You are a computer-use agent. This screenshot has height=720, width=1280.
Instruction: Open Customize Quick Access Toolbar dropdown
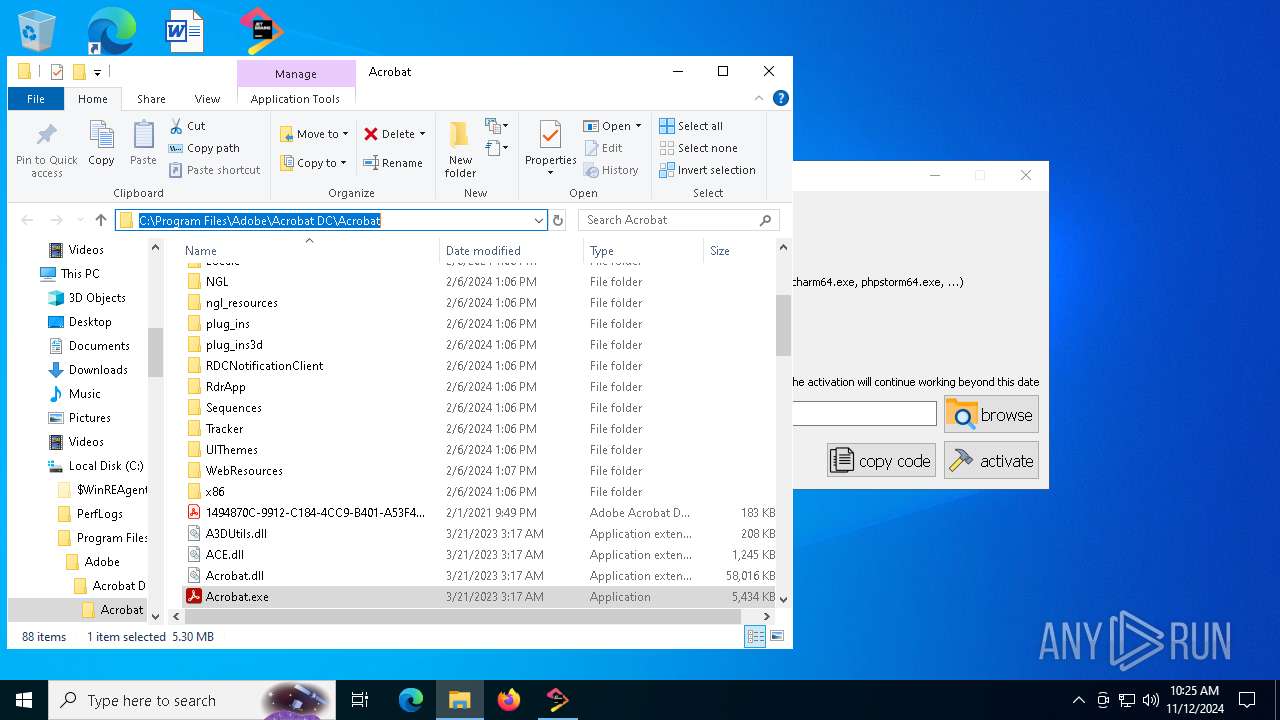[97, 72]
